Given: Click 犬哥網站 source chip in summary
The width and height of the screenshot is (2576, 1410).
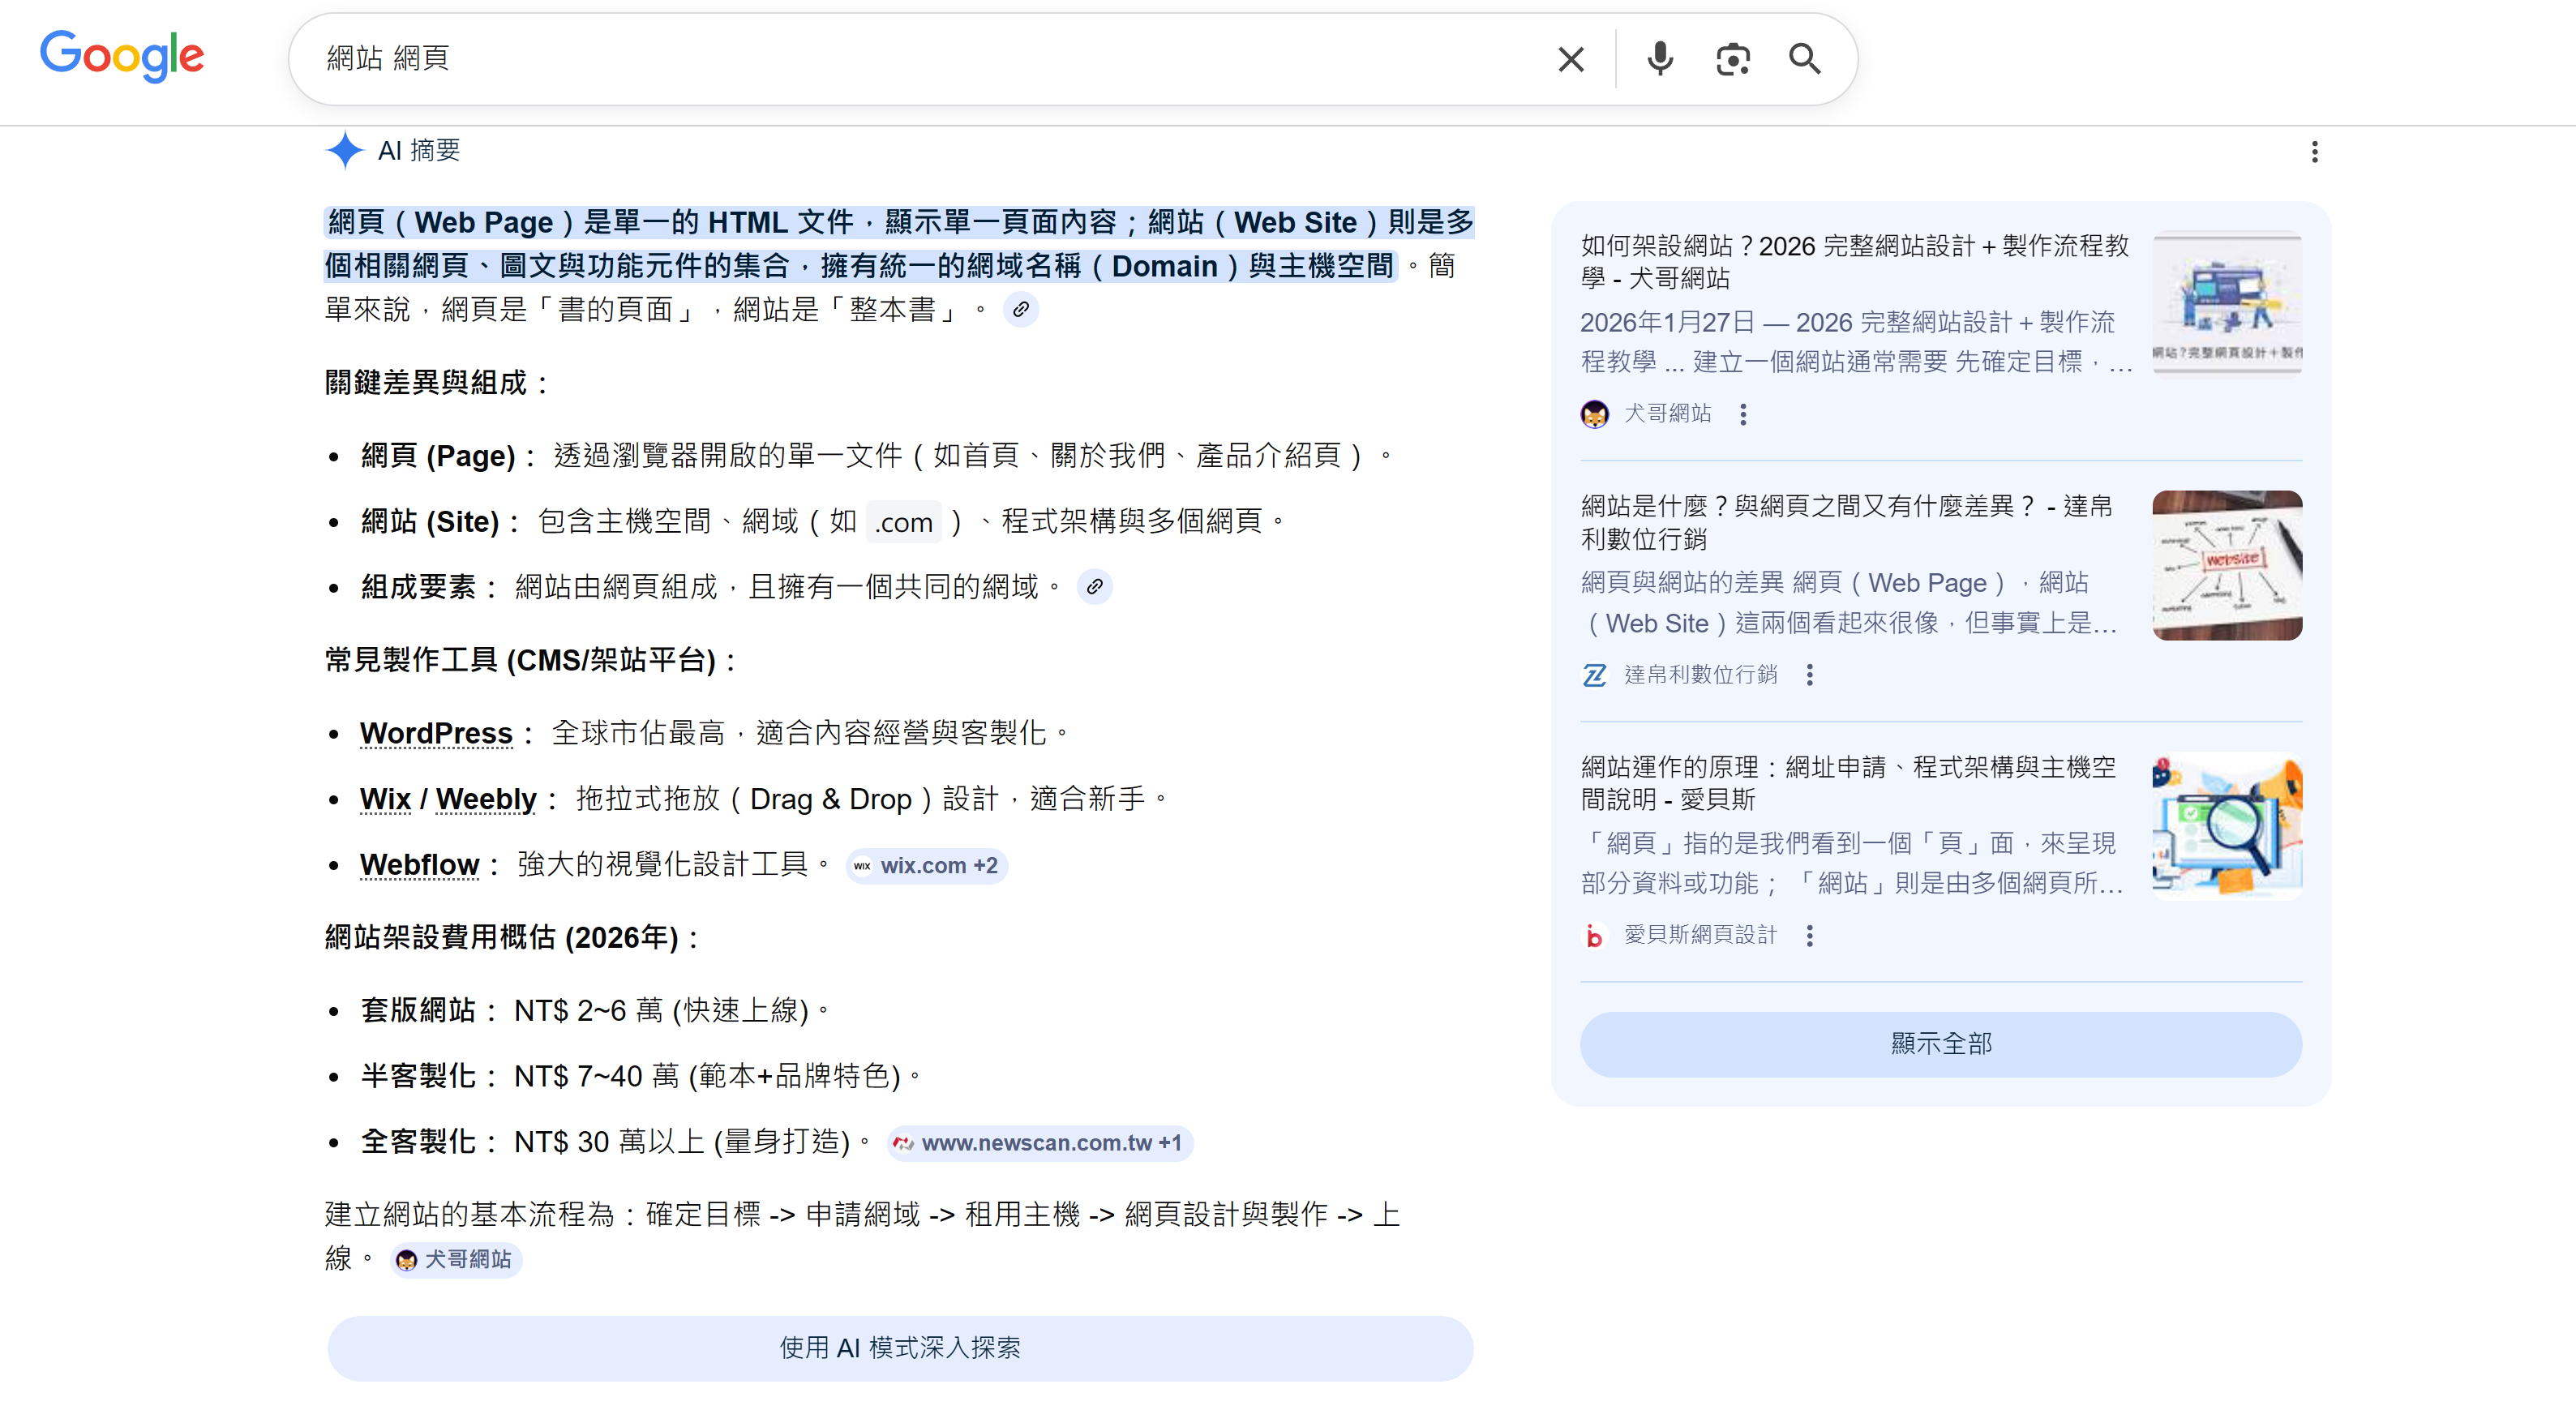Looking at the screenshot, I should 456,1260.
